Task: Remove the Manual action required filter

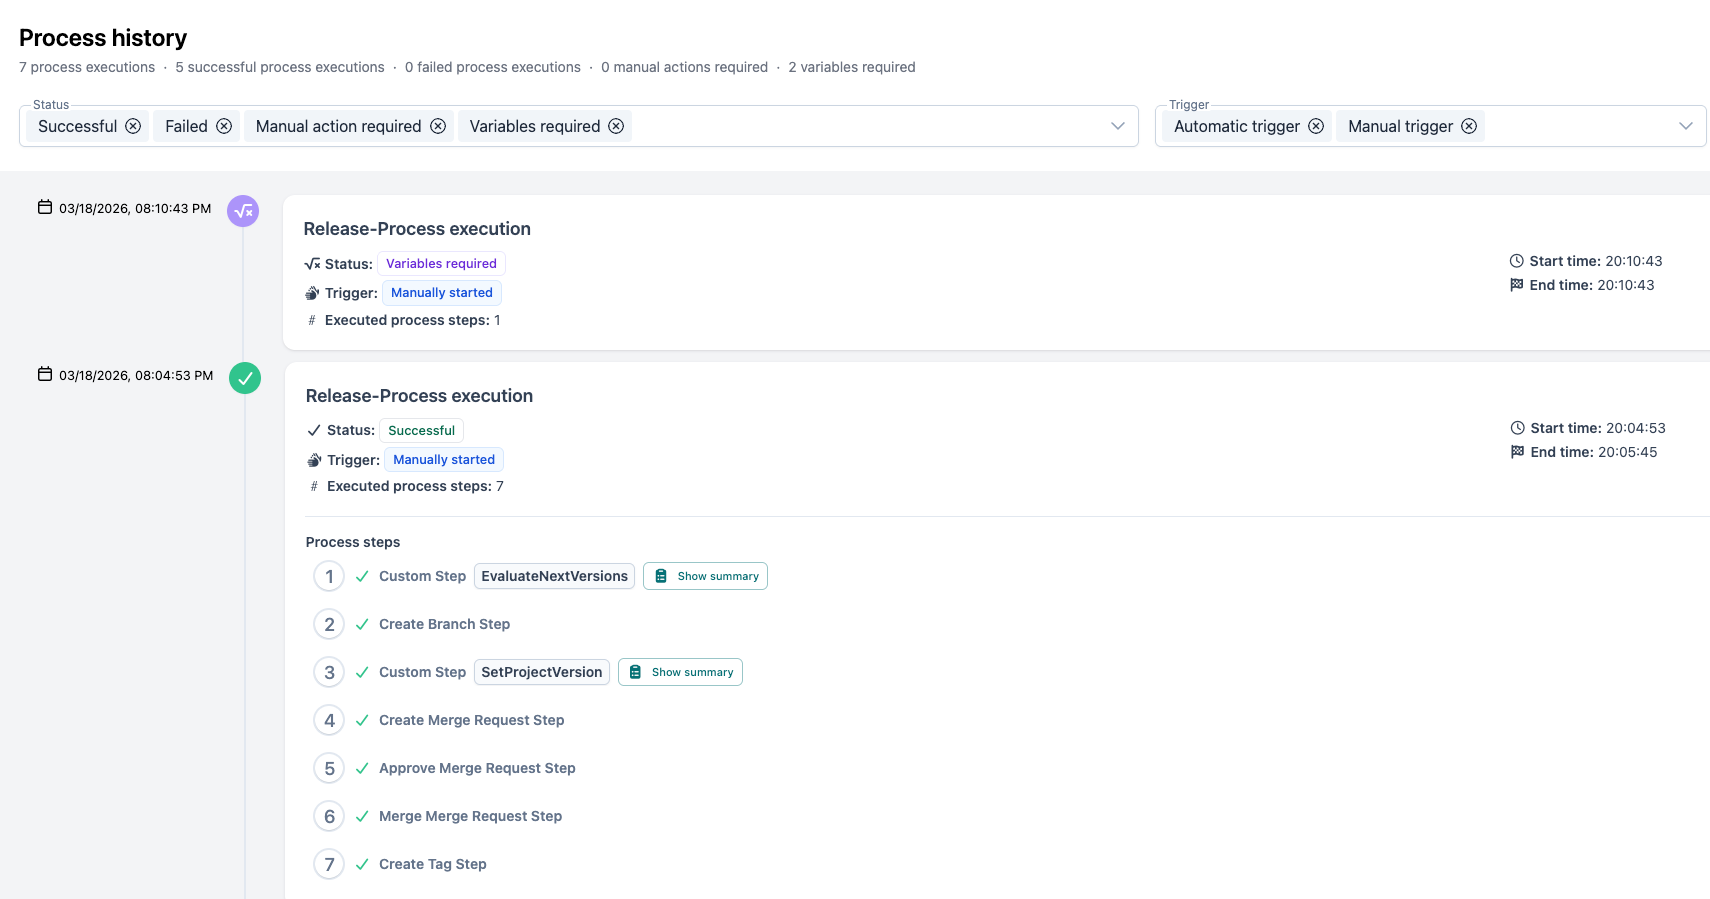Action: pyautogui.click(x=438, y=126)
